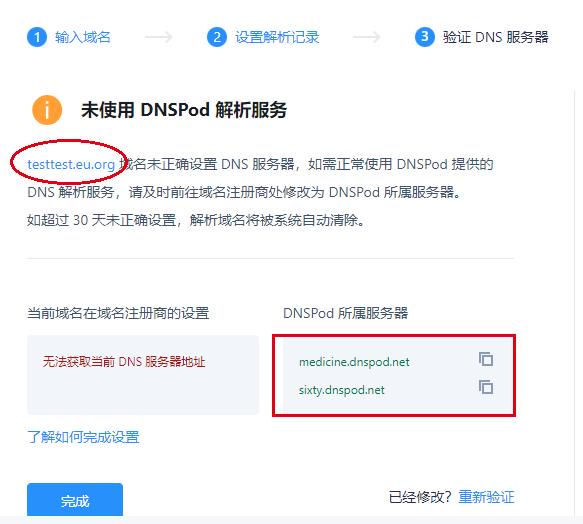Click 重新验证 link
The height and width of the screenshot is (524, 583).
[486, 497]
